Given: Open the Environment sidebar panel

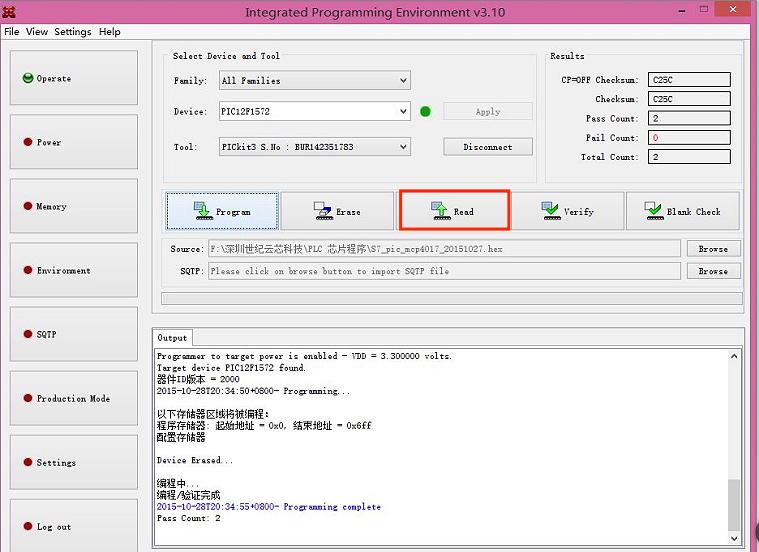Looking at the screenshot, I should tap(74, 270).
